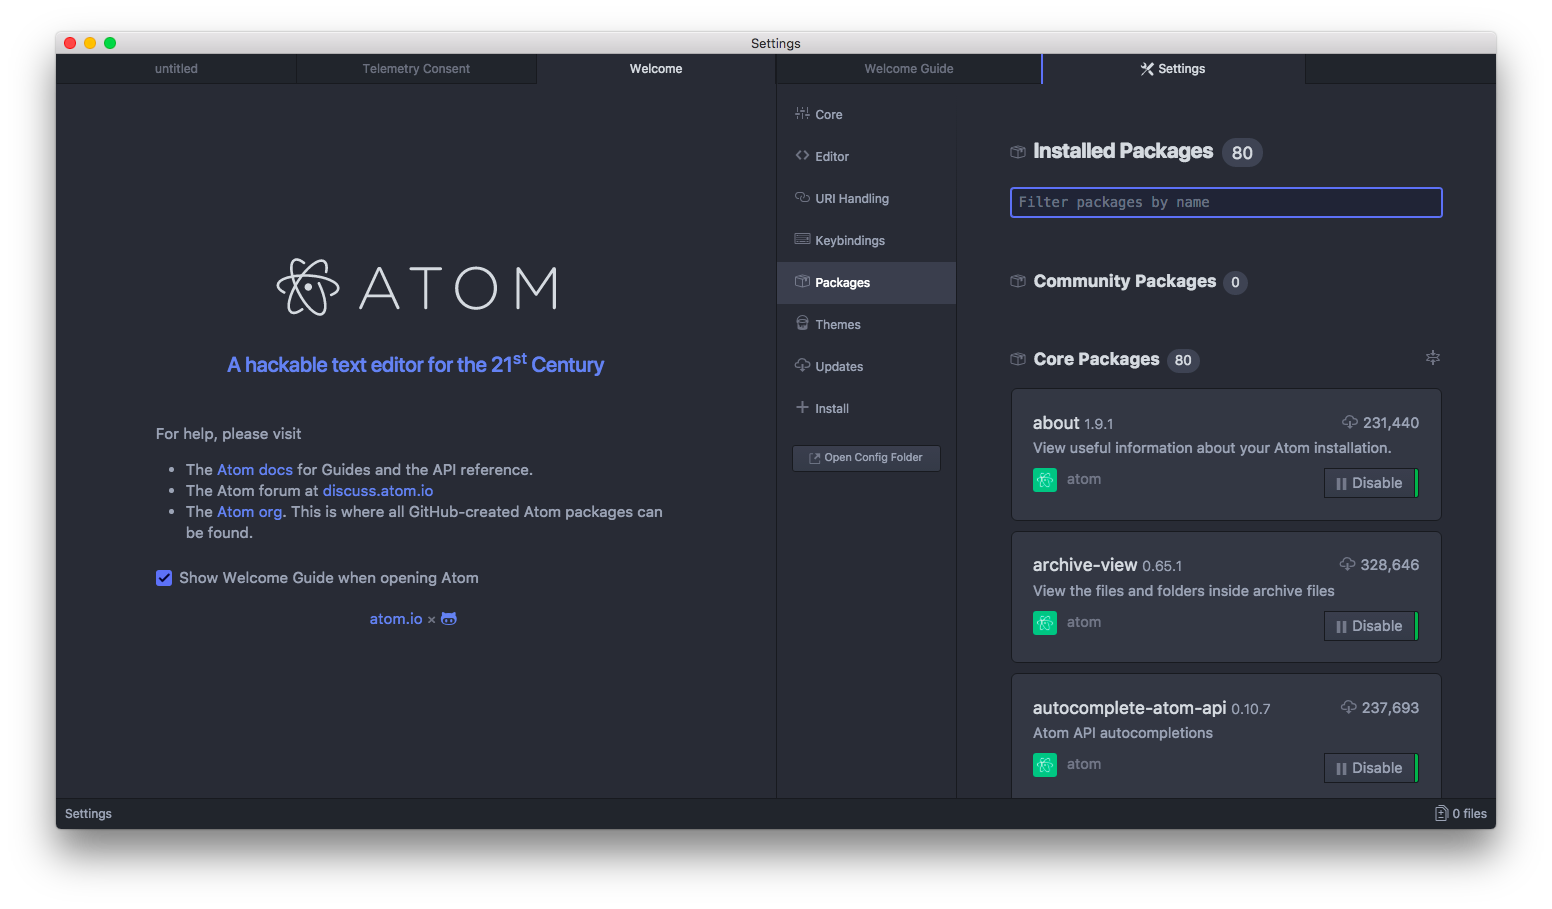Click the Installed Packages heading

pyautogui.click(x=1123, y=151)
